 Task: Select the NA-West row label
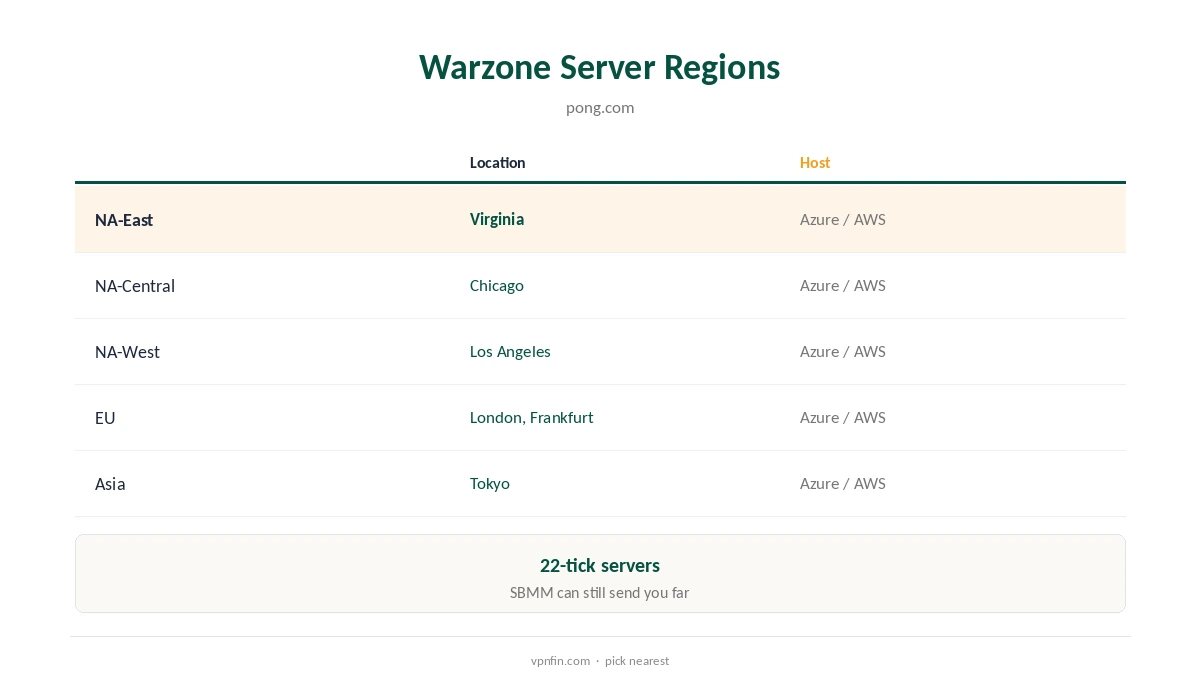127,352
